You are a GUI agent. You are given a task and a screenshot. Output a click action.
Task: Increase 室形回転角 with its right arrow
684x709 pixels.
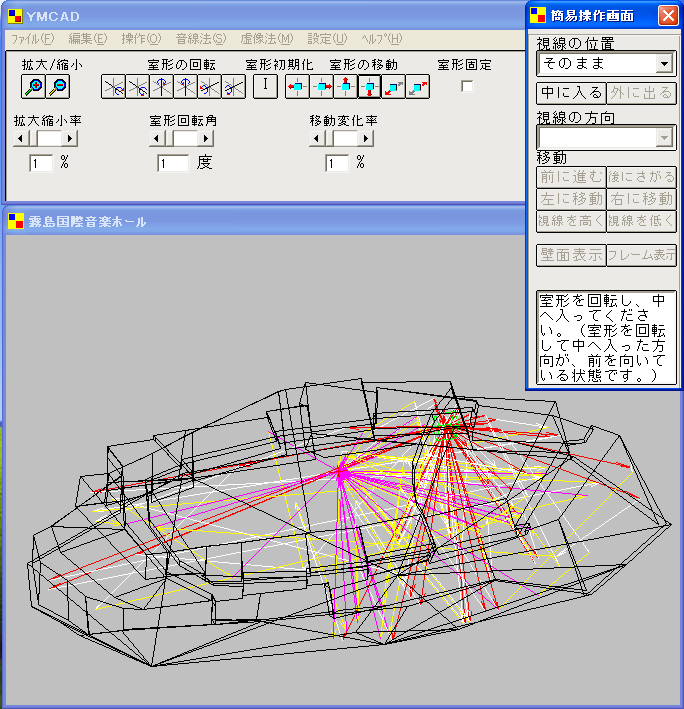pos(206,138)
